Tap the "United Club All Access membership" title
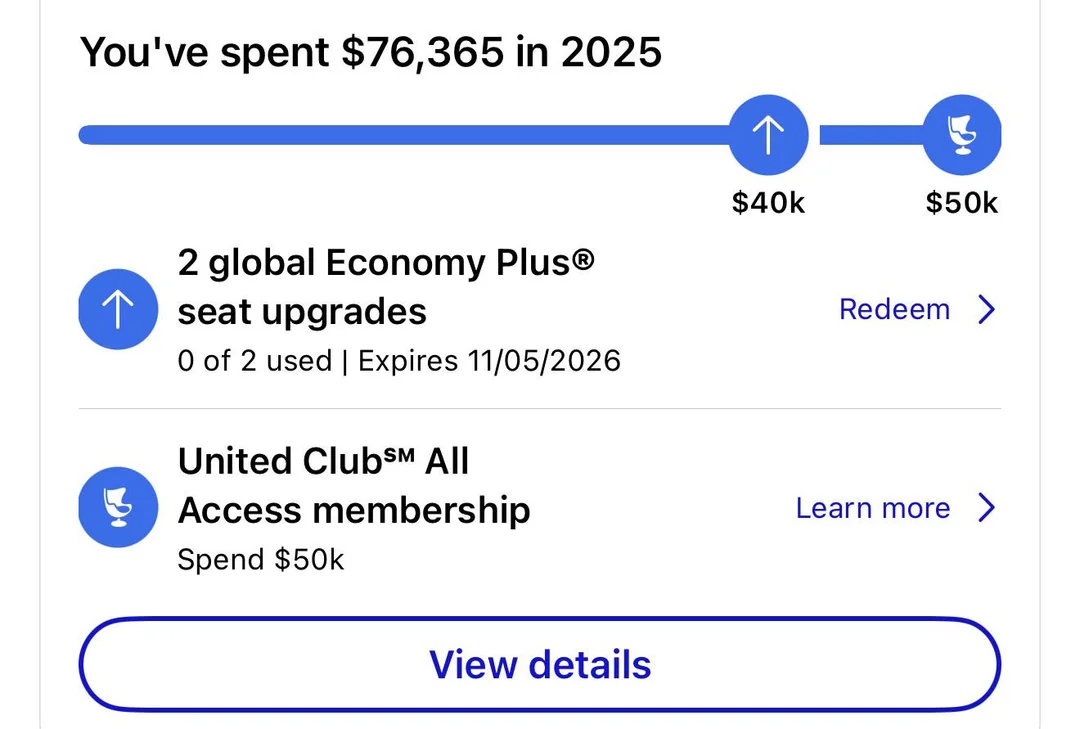Viewport: 1080px width, 729px height. tap(353, 486)
